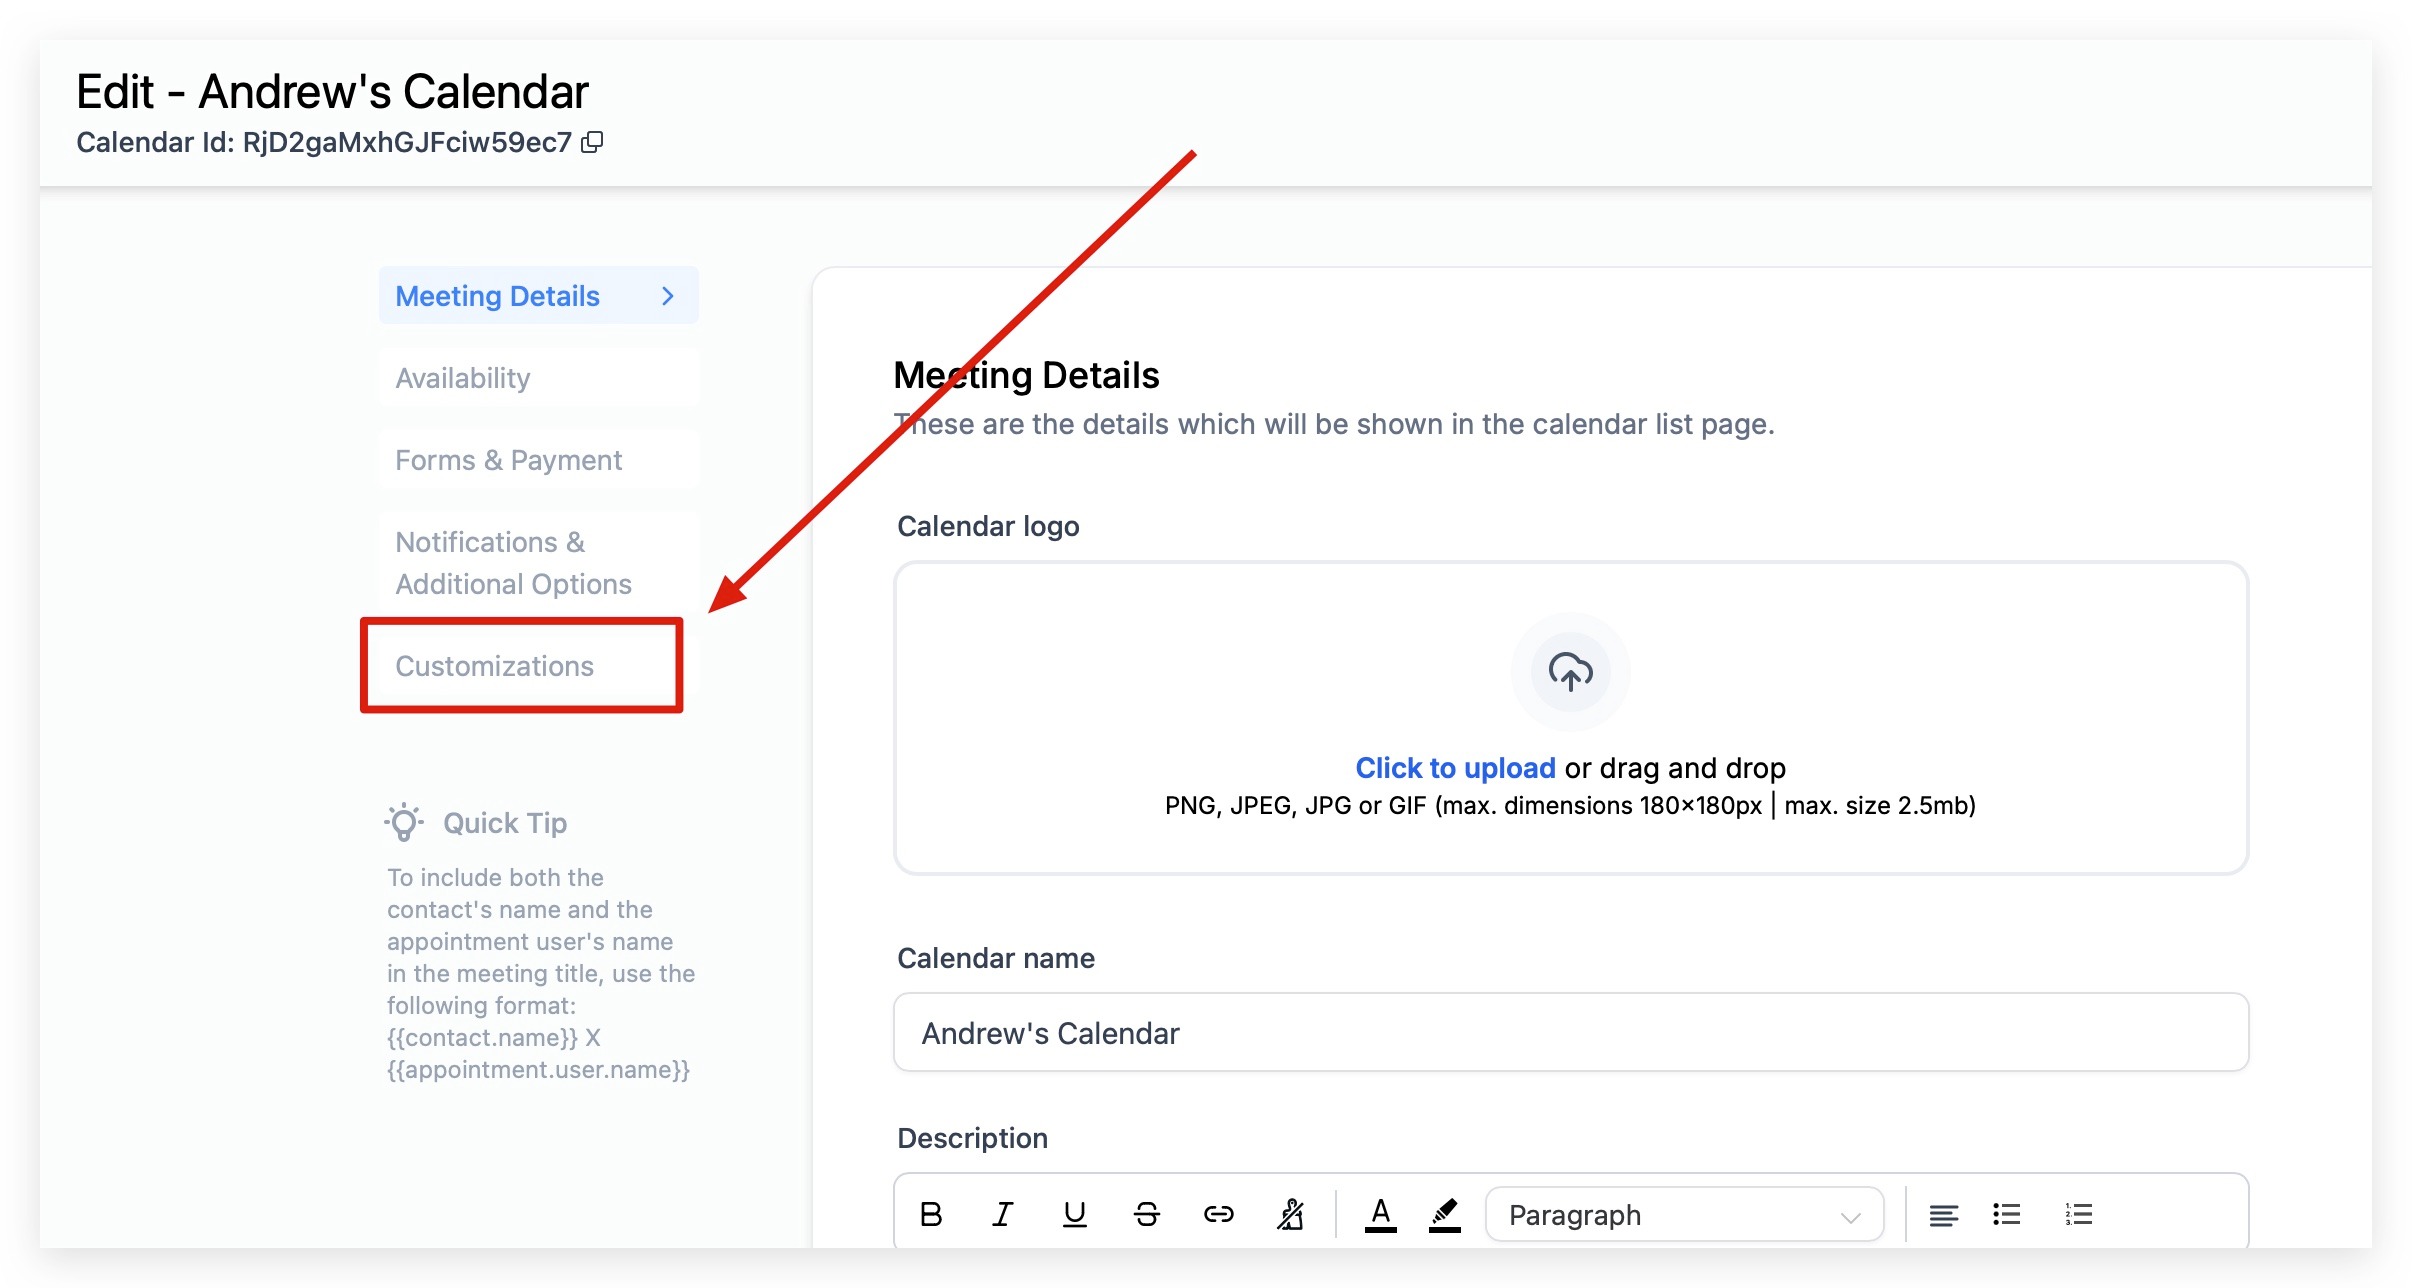Set text alignment in editor
The image size is (2412, 1288).
(1943, 1214)
